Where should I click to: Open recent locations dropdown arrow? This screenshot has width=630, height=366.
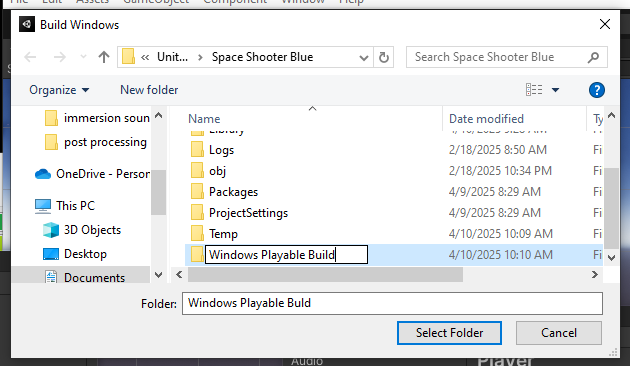tap(83, 57)
